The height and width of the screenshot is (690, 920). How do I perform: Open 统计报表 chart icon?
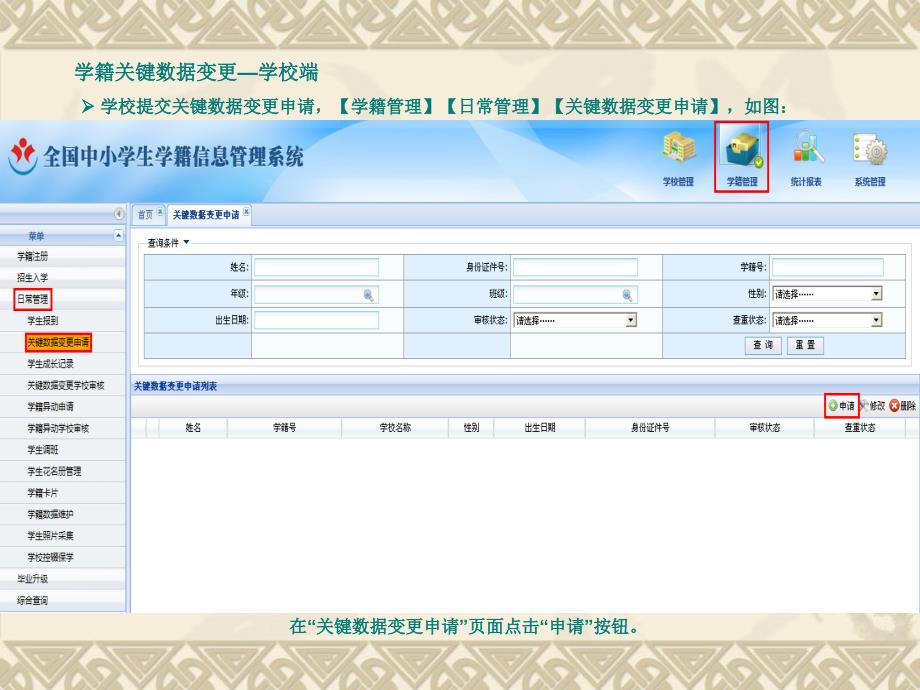pyautogui.click(x=806, y=151)
